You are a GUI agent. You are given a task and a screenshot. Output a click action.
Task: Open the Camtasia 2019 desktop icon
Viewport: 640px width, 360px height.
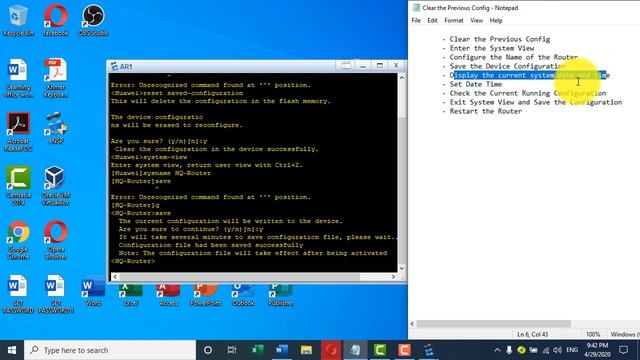click(18, 185)
